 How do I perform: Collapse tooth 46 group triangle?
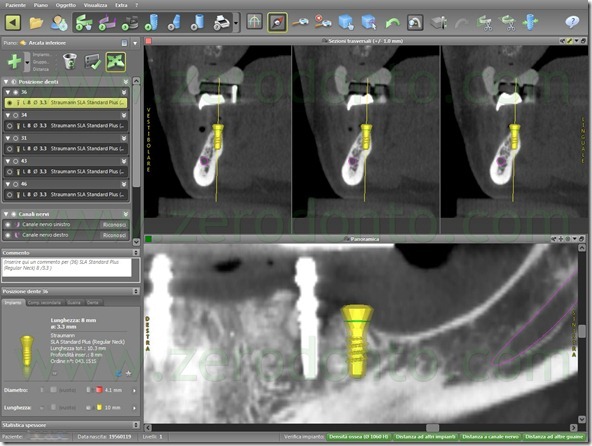8,184
